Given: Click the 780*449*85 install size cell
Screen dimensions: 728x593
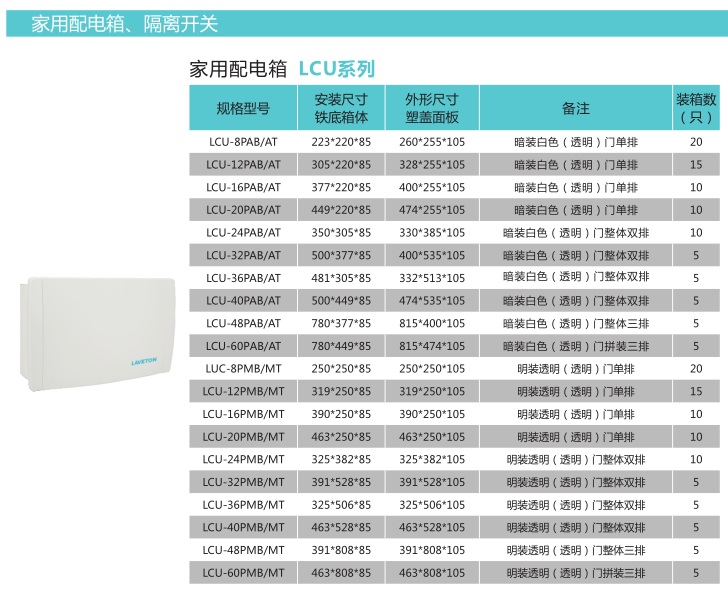Looking at the screenshot, I should tap(341, 346).
